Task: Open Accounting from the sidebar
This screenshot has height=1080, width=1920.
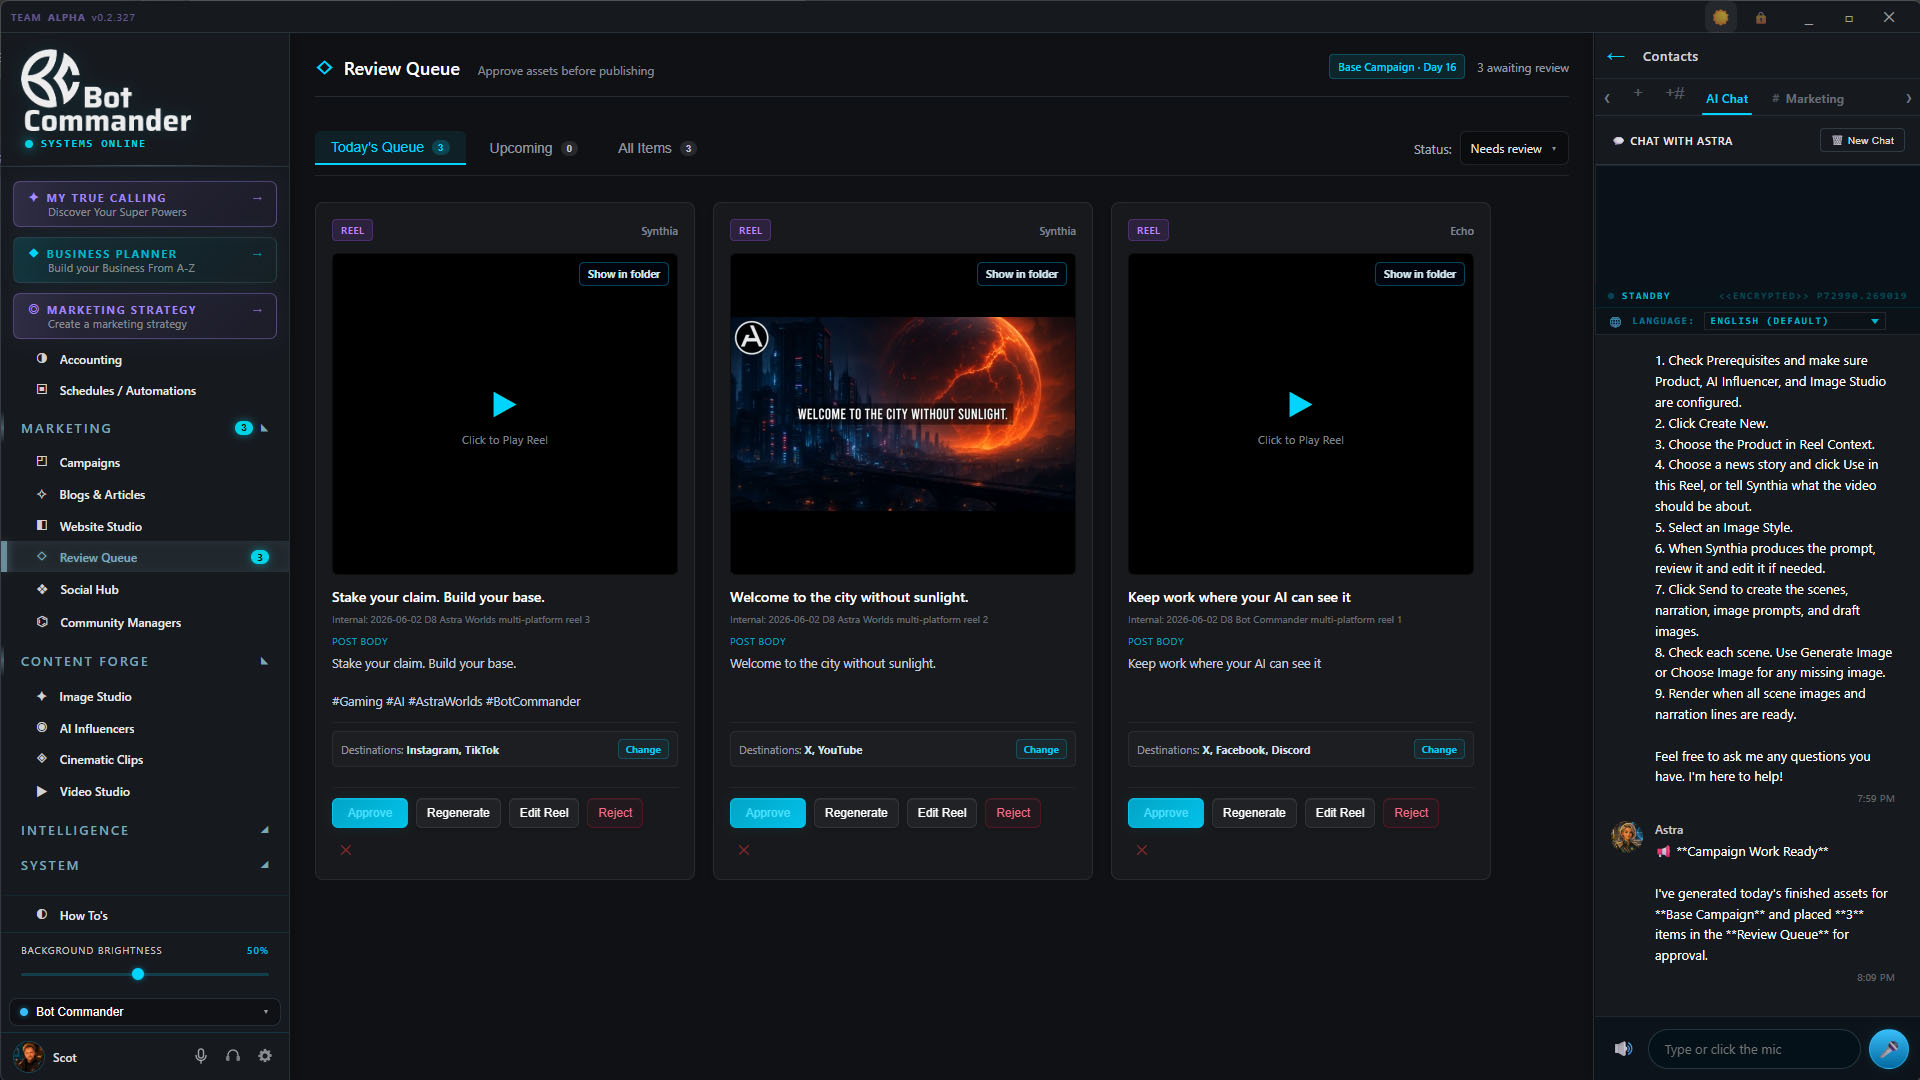Action: (x=90, y=359)
